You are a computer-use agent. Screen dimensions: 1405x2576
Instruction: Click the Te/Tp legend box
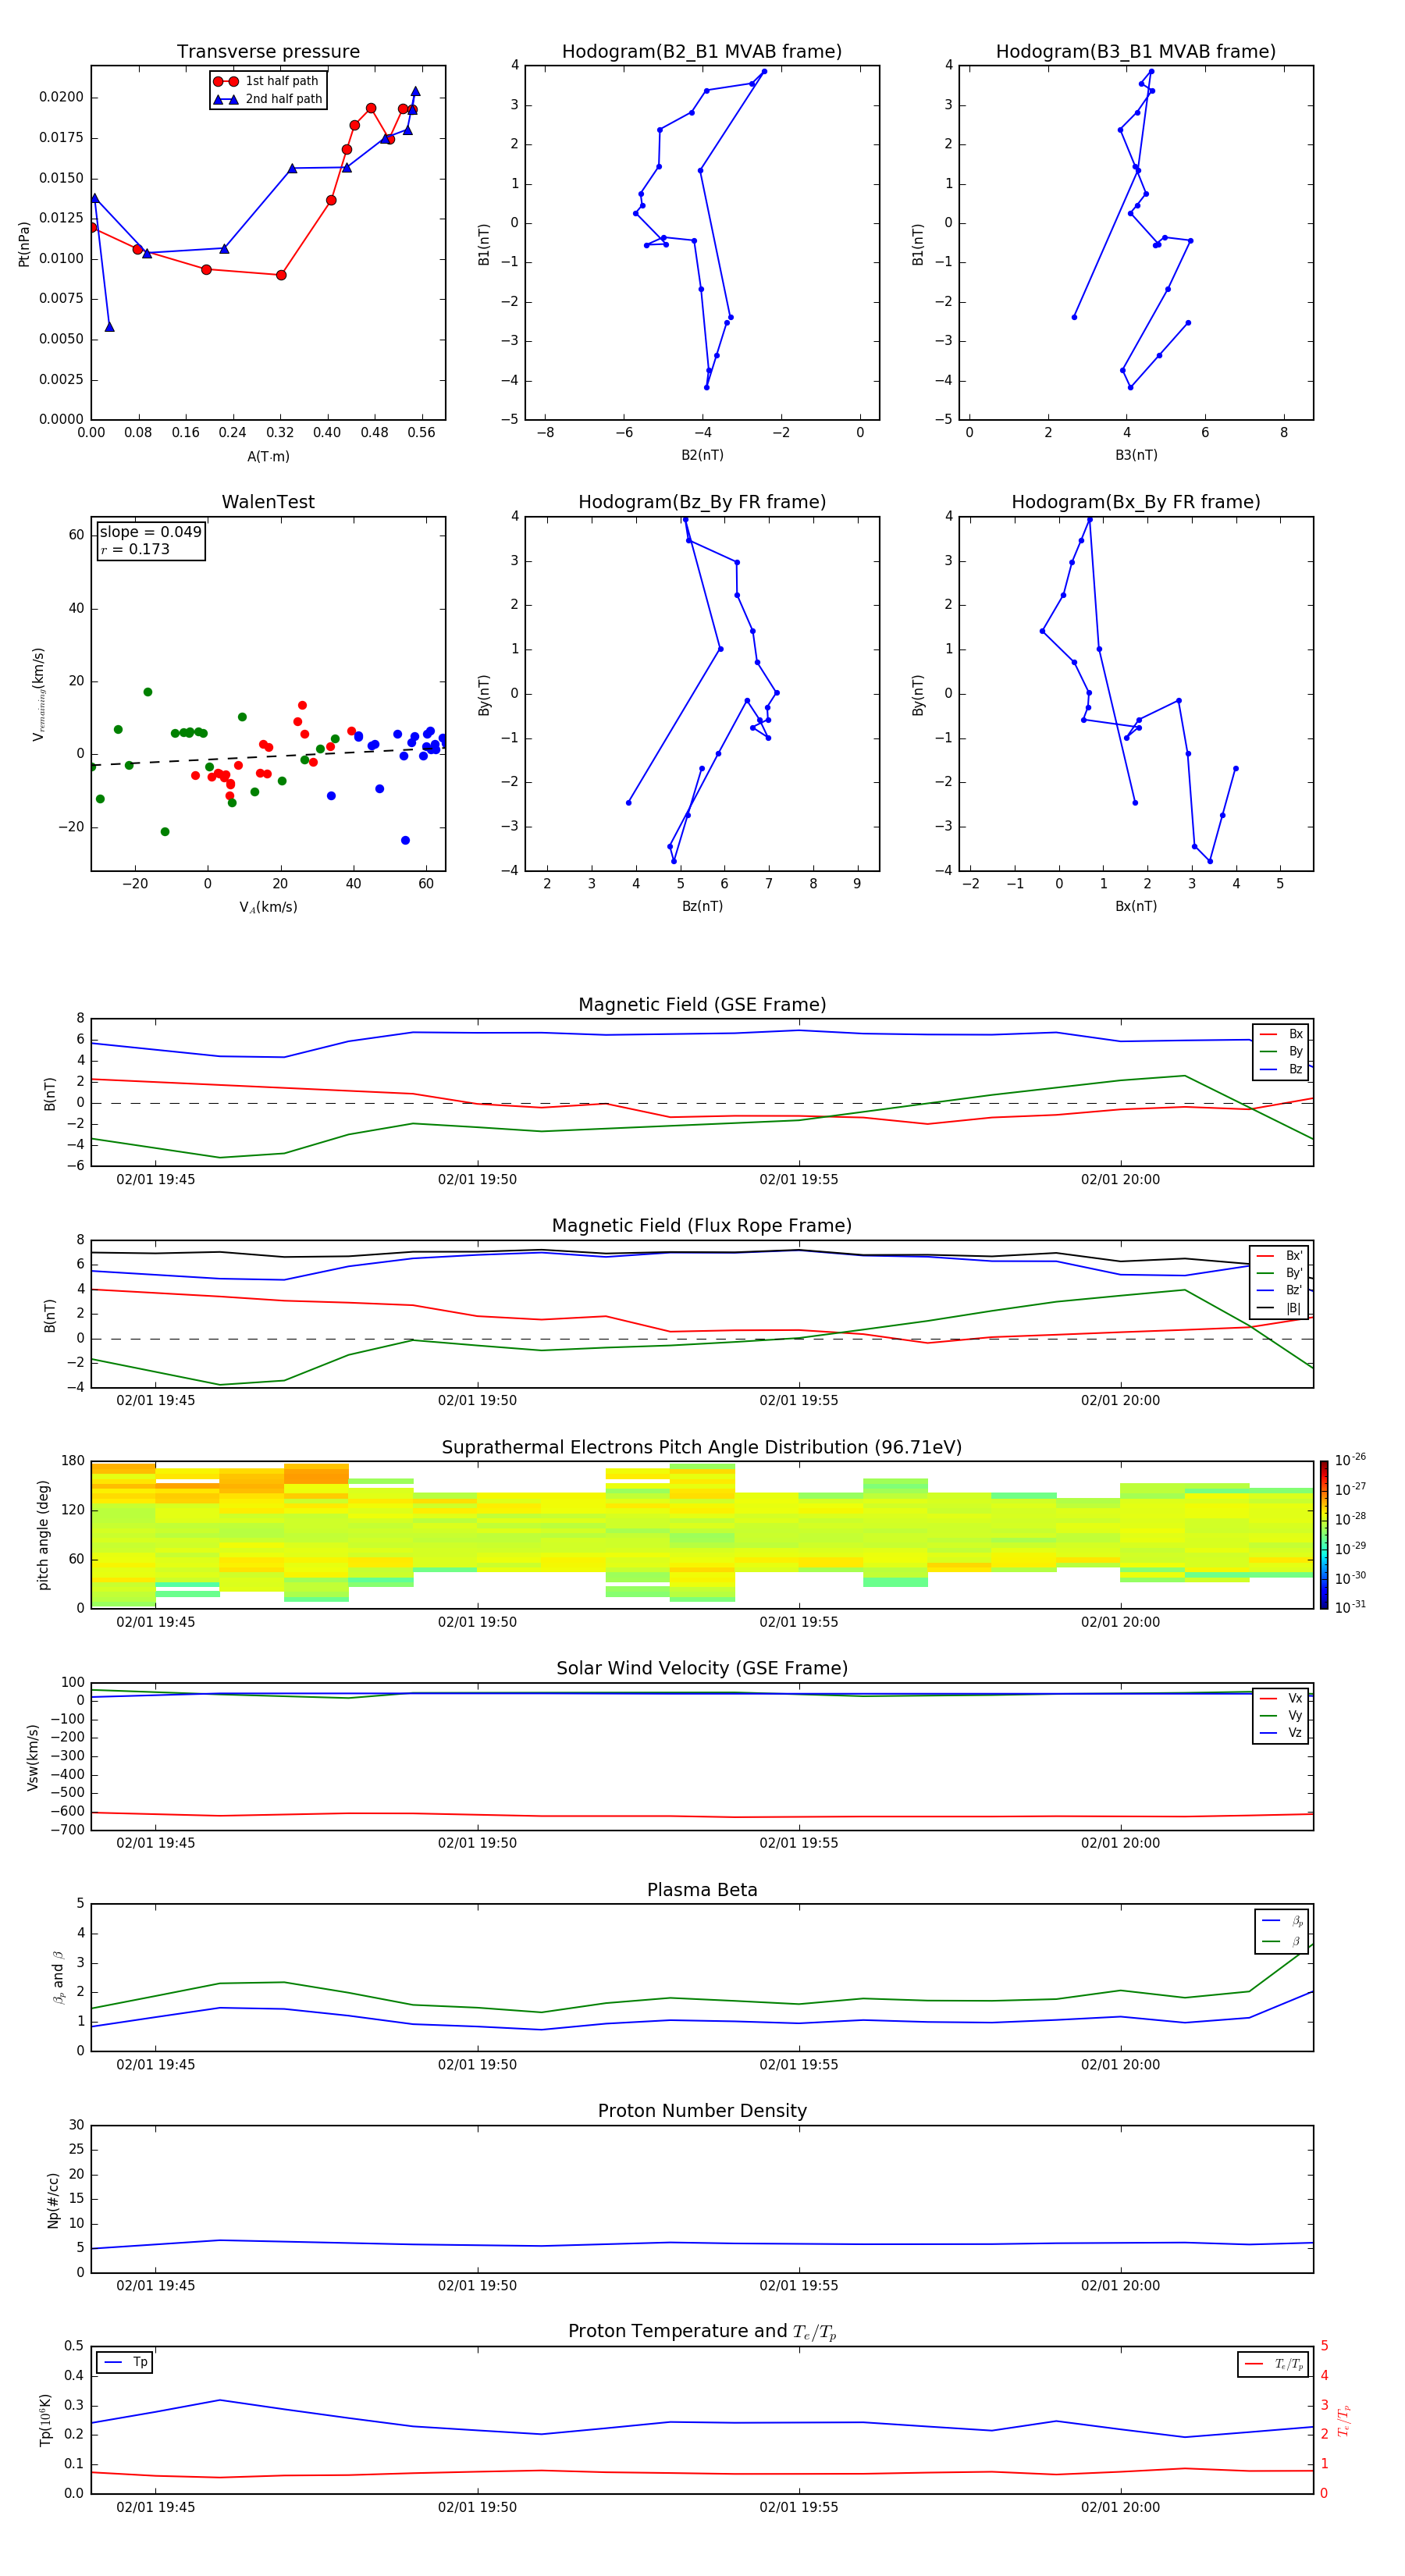click(1273, 2364)
